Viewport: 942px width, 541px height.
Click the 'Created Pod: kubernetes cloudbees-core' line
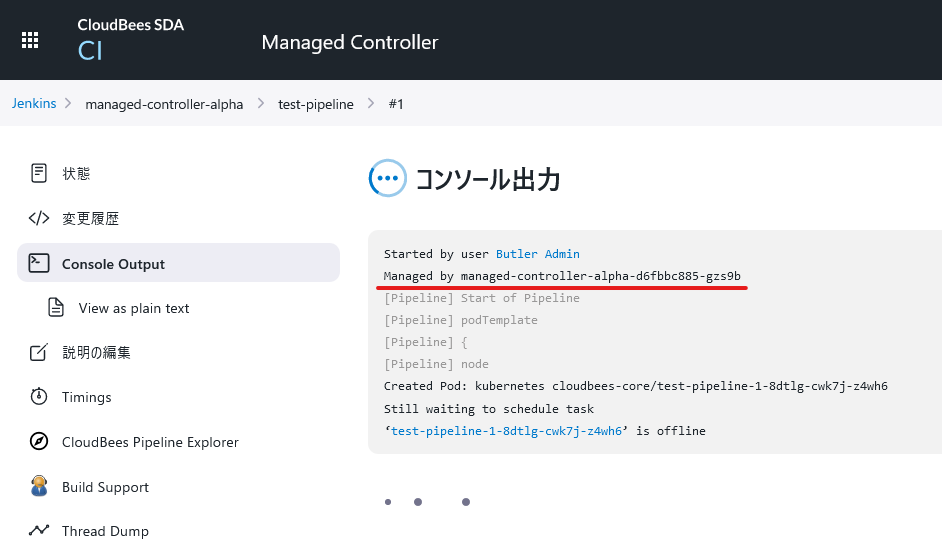click(636, 386)
